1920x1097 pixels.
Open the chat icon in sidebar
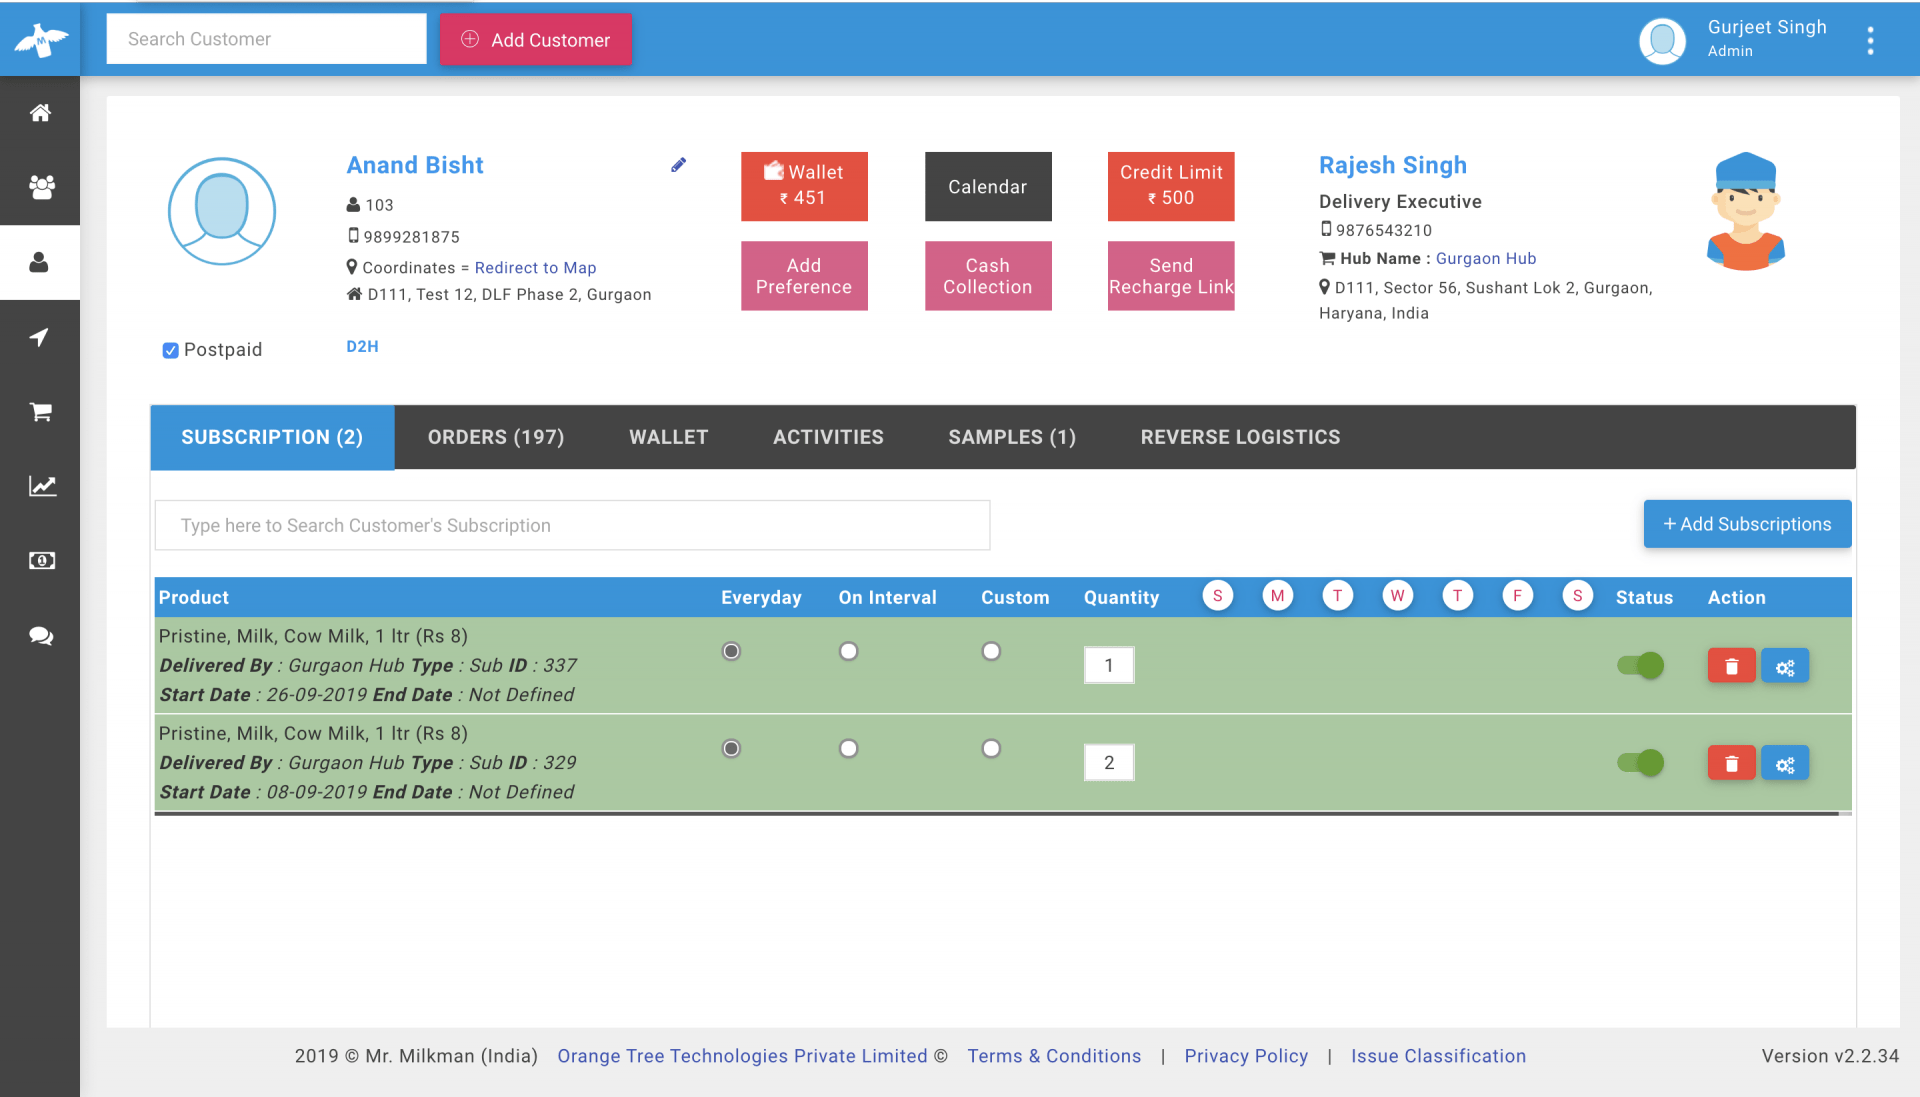click(x=40, y=635)
